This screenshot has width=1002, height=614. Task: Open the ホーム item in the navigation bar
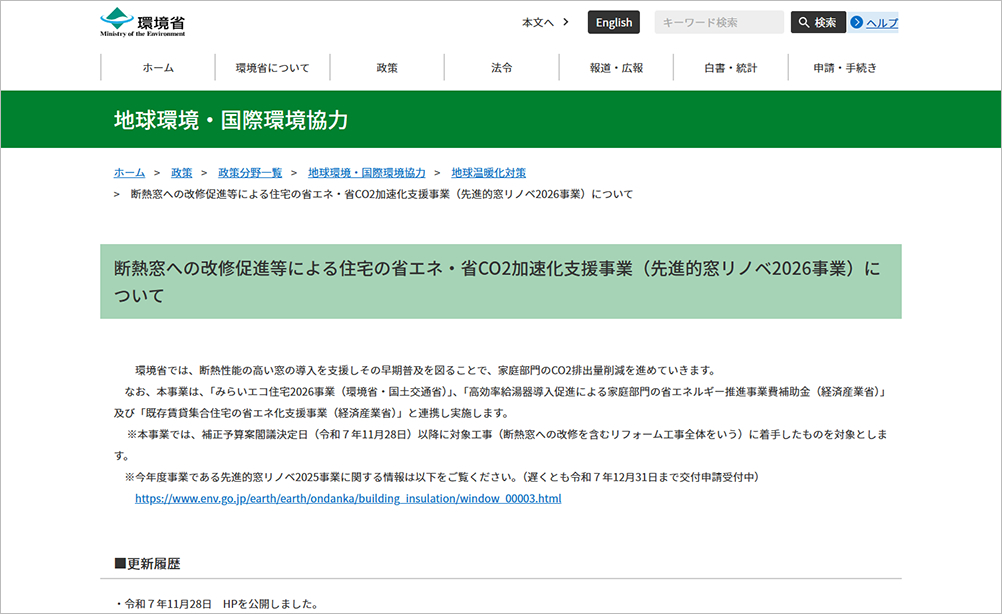click(x=157, y=67)
